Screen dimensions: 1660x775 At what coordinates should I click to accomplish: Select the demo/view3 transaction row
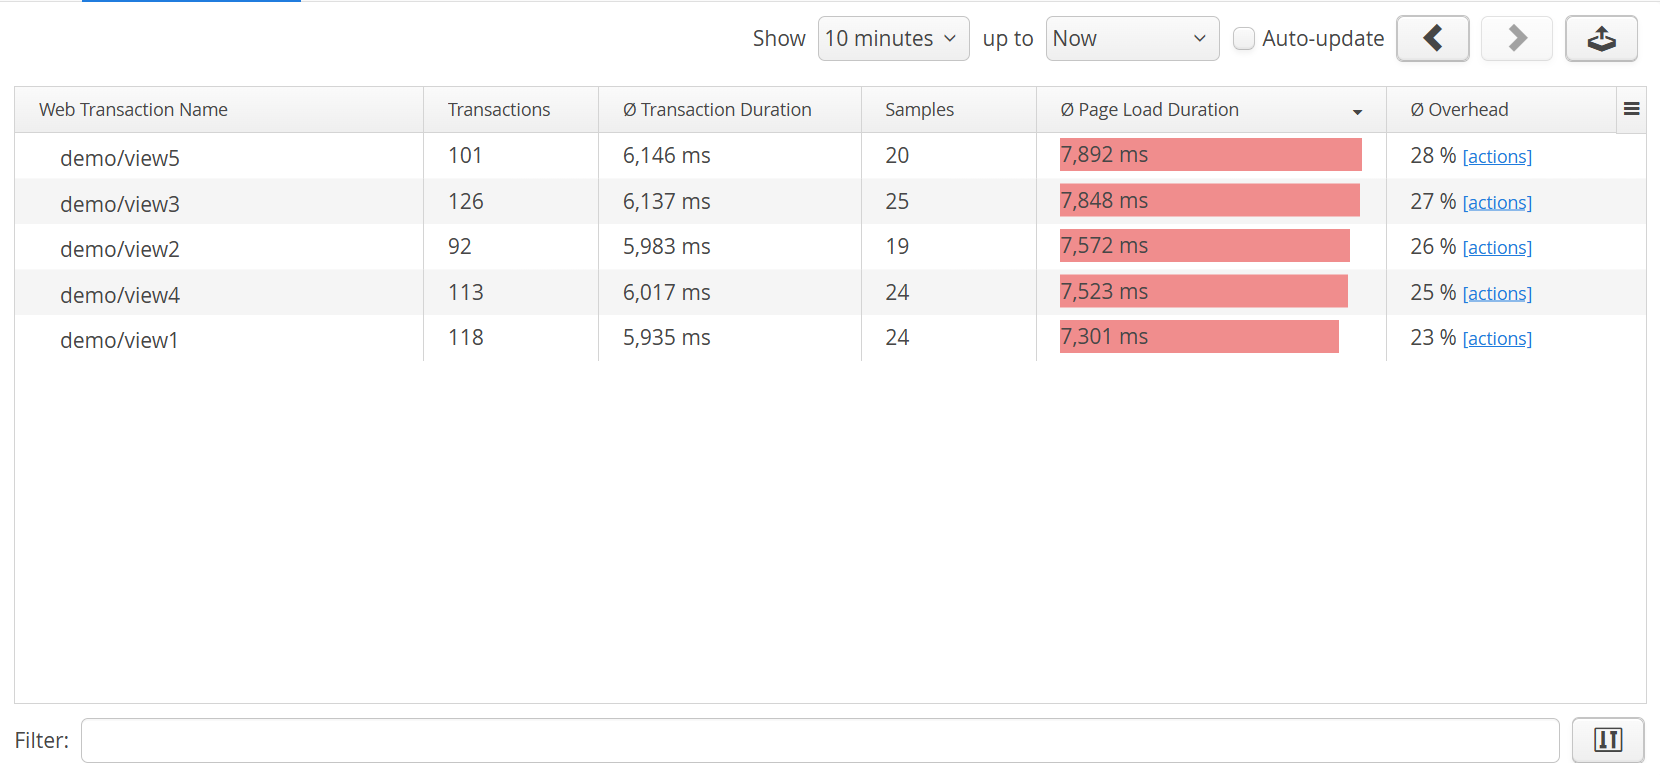[120, 204]
